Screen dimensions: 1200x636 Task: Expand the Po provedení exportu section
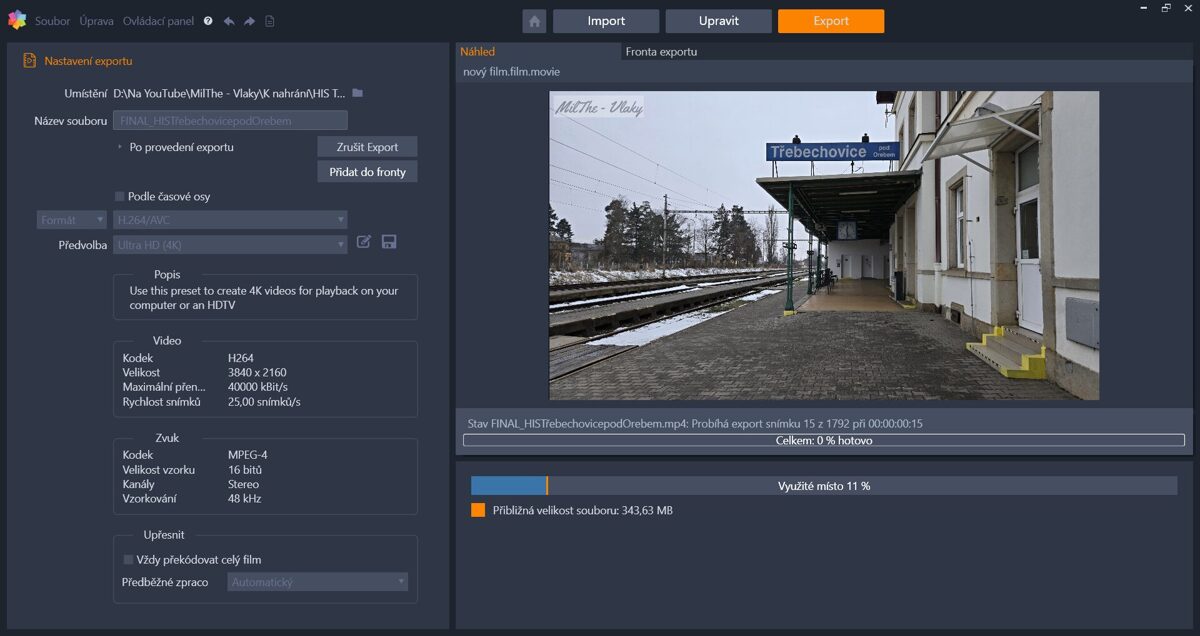coord(121,147)
